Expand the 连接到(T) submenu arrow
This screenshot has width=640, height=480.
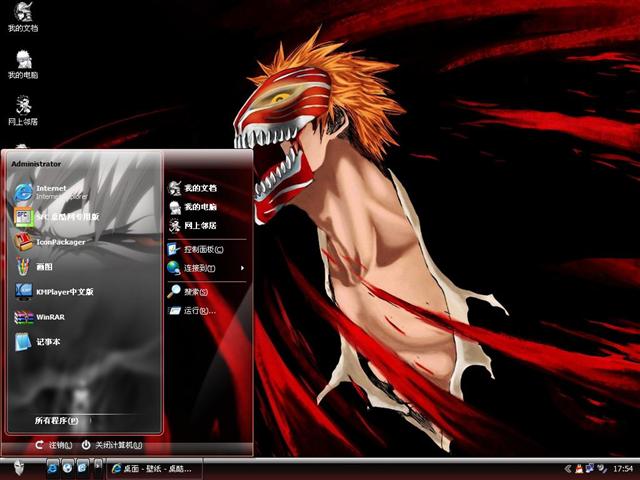(x=242, y=268)
